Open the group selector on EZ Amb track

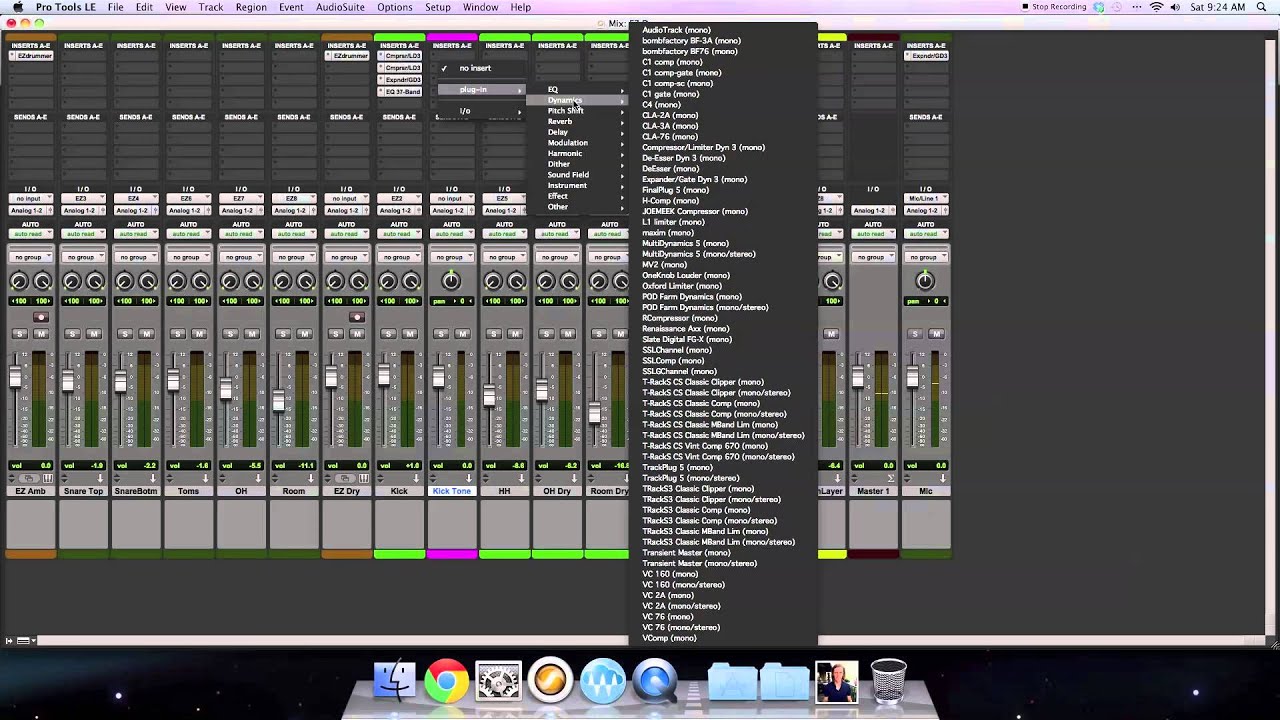click(x=30, y=257)
